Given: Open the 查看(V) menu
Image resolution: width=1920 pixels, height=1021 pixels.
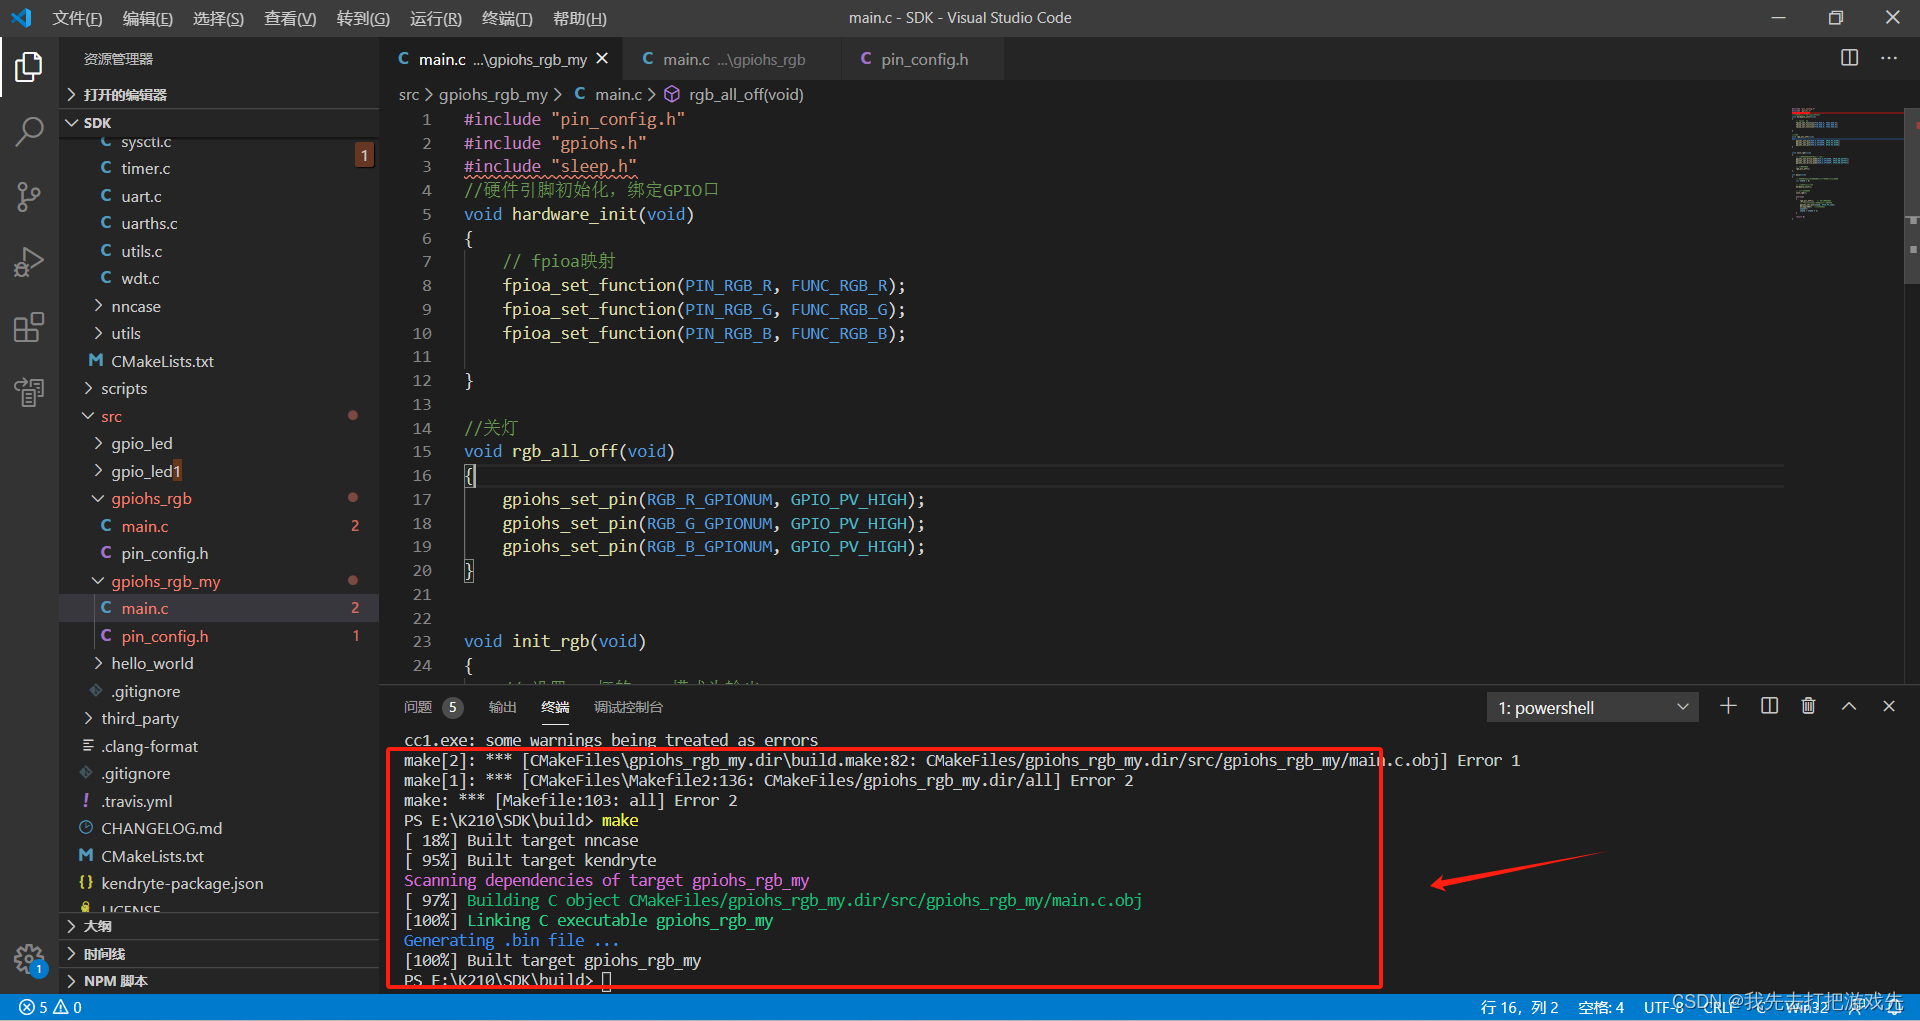Looking at the screenshot, I should tap(290, 18).
